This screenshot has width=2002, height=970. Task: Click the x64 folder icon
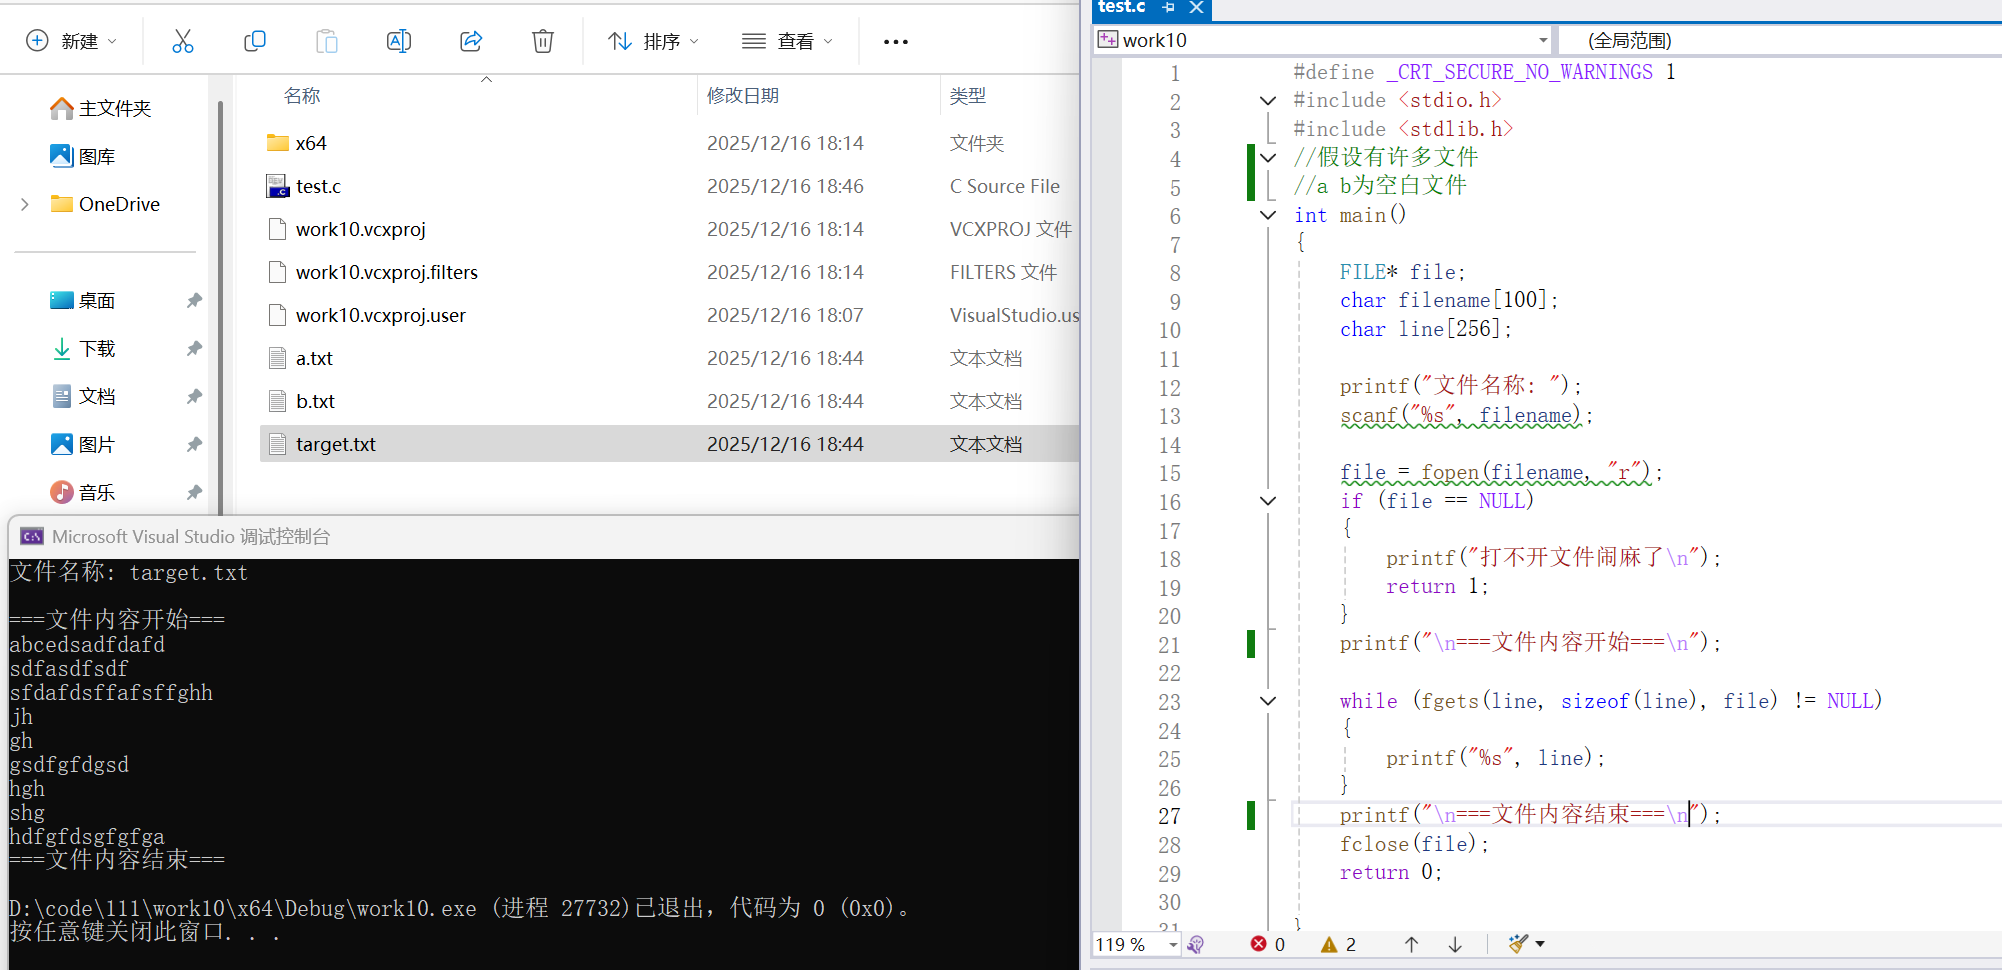pos(277,143)
